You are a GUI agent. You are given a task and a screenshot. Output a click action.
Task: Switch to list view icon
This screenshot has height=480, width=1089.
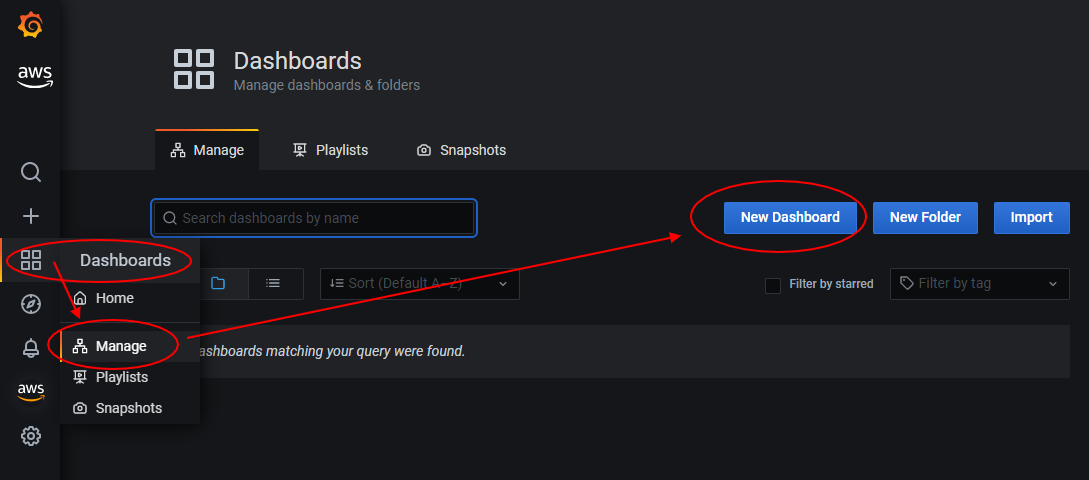click(274, 283)
